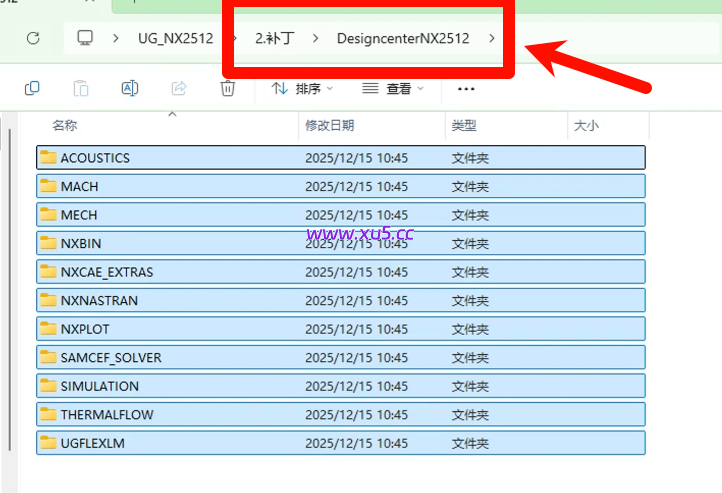Sort by 修改日期 column header

tap(329, 126)
